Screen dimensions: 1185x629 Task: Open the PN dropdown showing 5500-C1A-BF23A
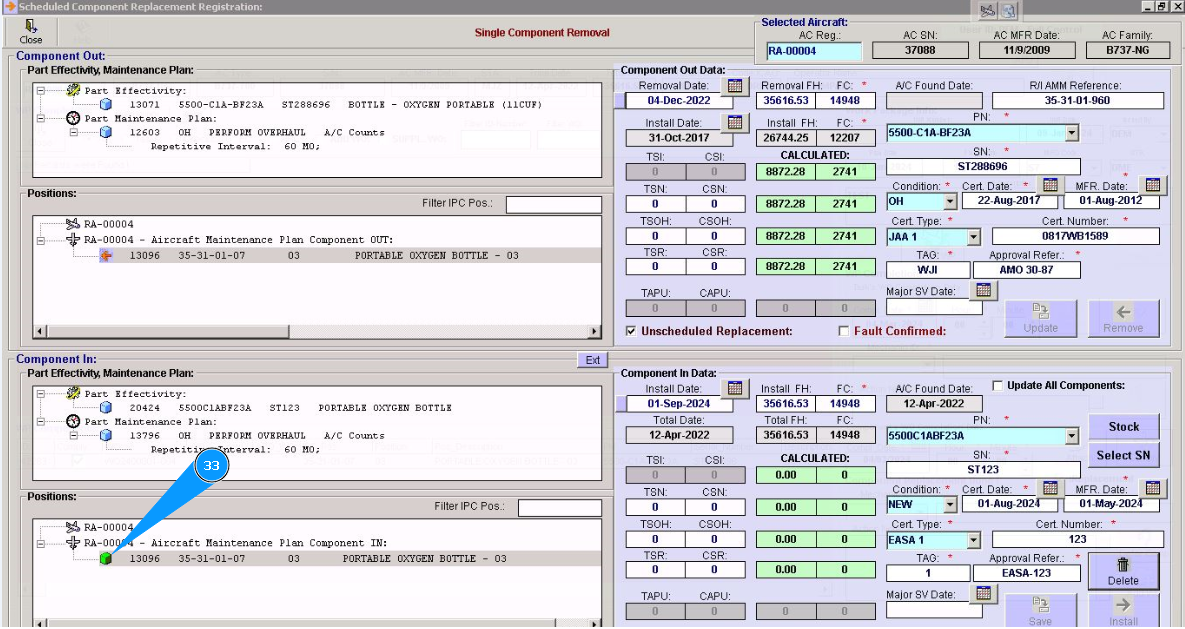tap(1071, 133)
